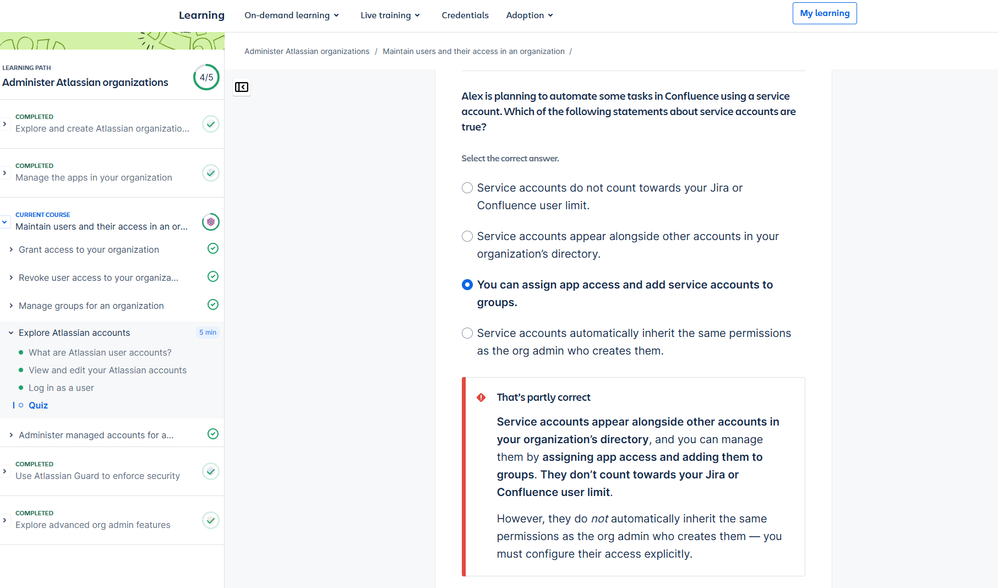Click the checkmark beside Explore and create Atlassian organizations
Image resolution: width=998 pixels, height=588 pixels.
click(210, 125)
